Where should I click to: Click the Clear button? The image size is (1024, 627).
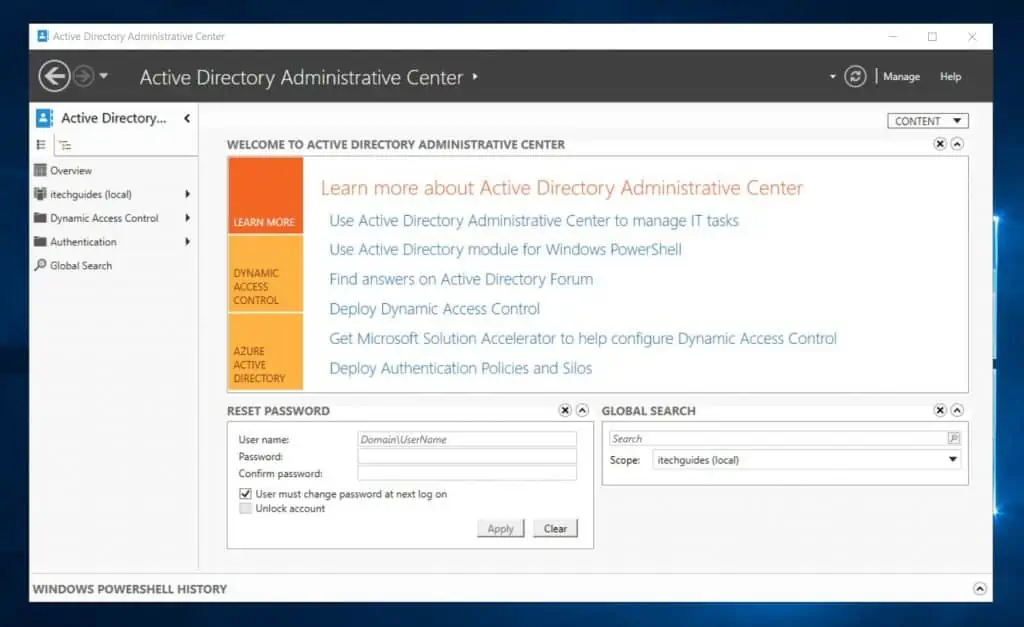point(556,528)
